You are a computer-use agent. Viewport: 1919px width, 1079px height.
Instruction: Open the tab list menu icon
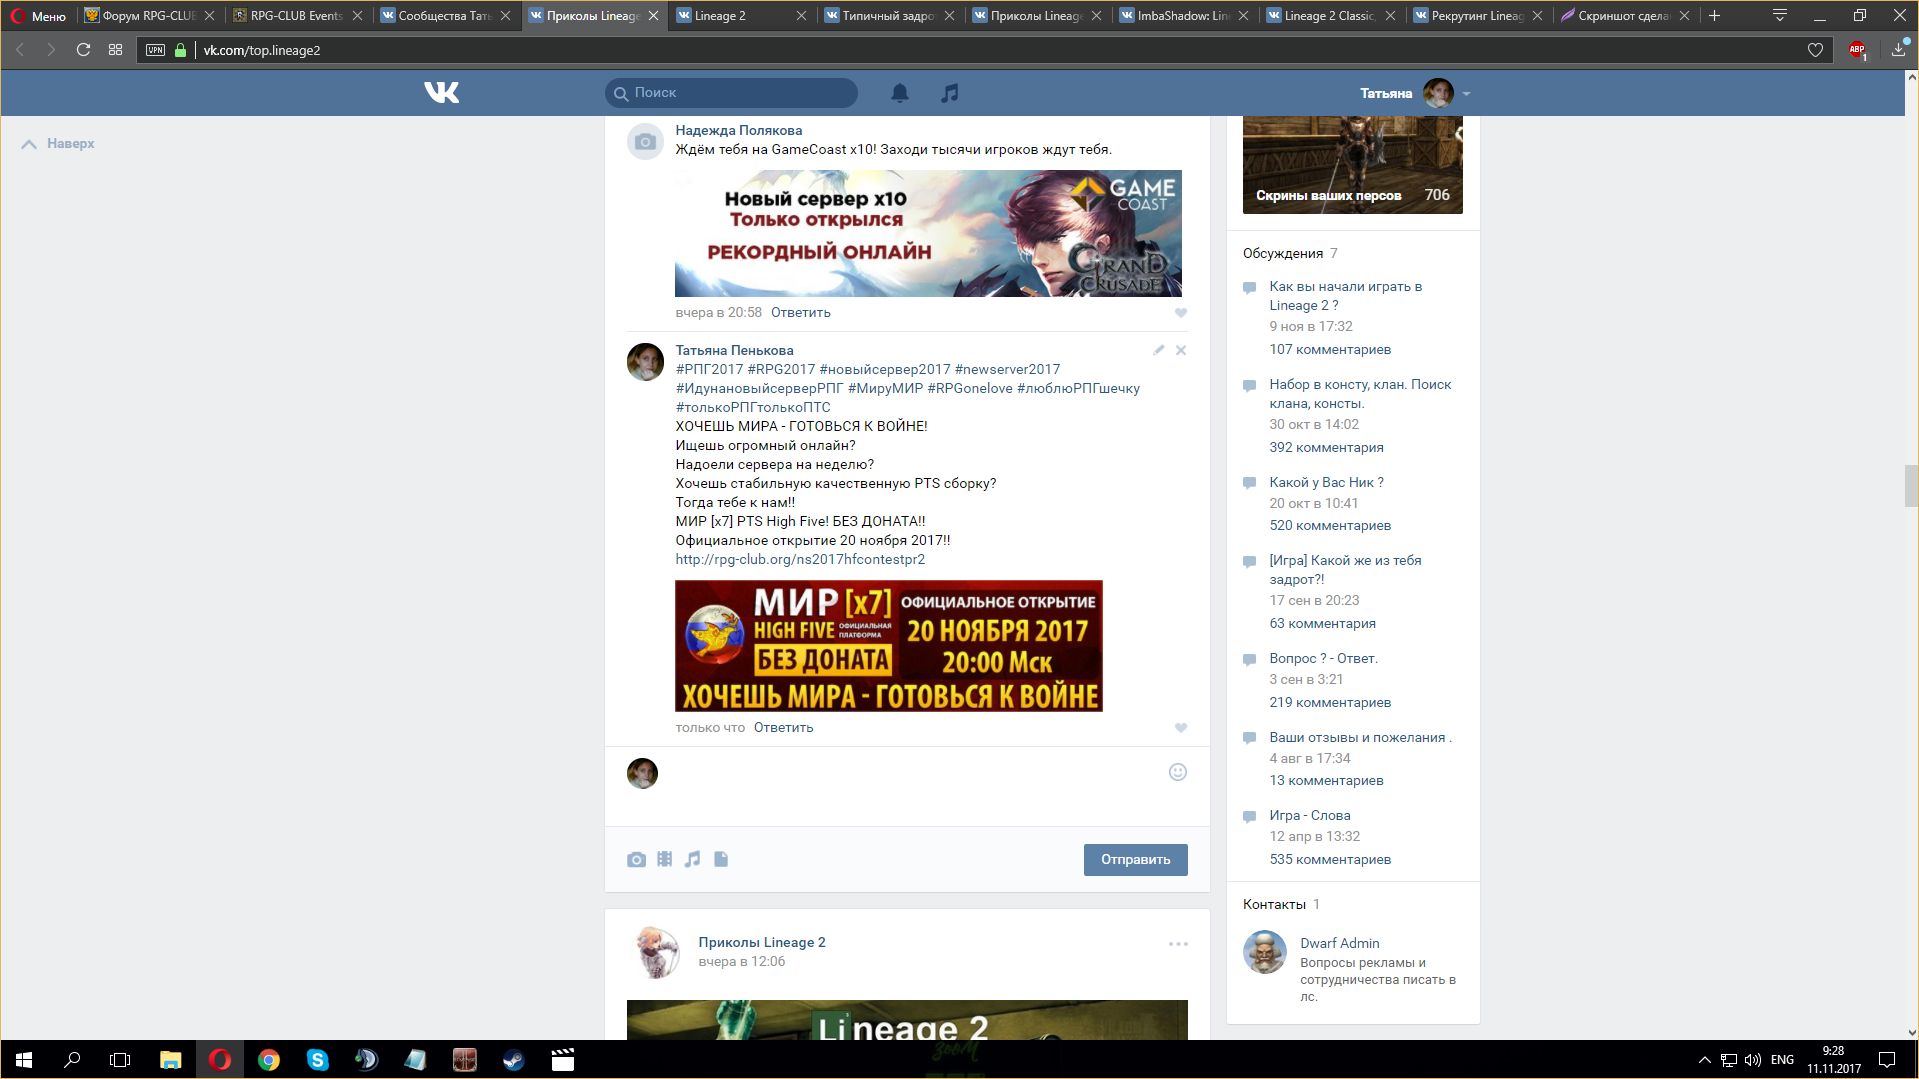click(x=1780, y=16)
